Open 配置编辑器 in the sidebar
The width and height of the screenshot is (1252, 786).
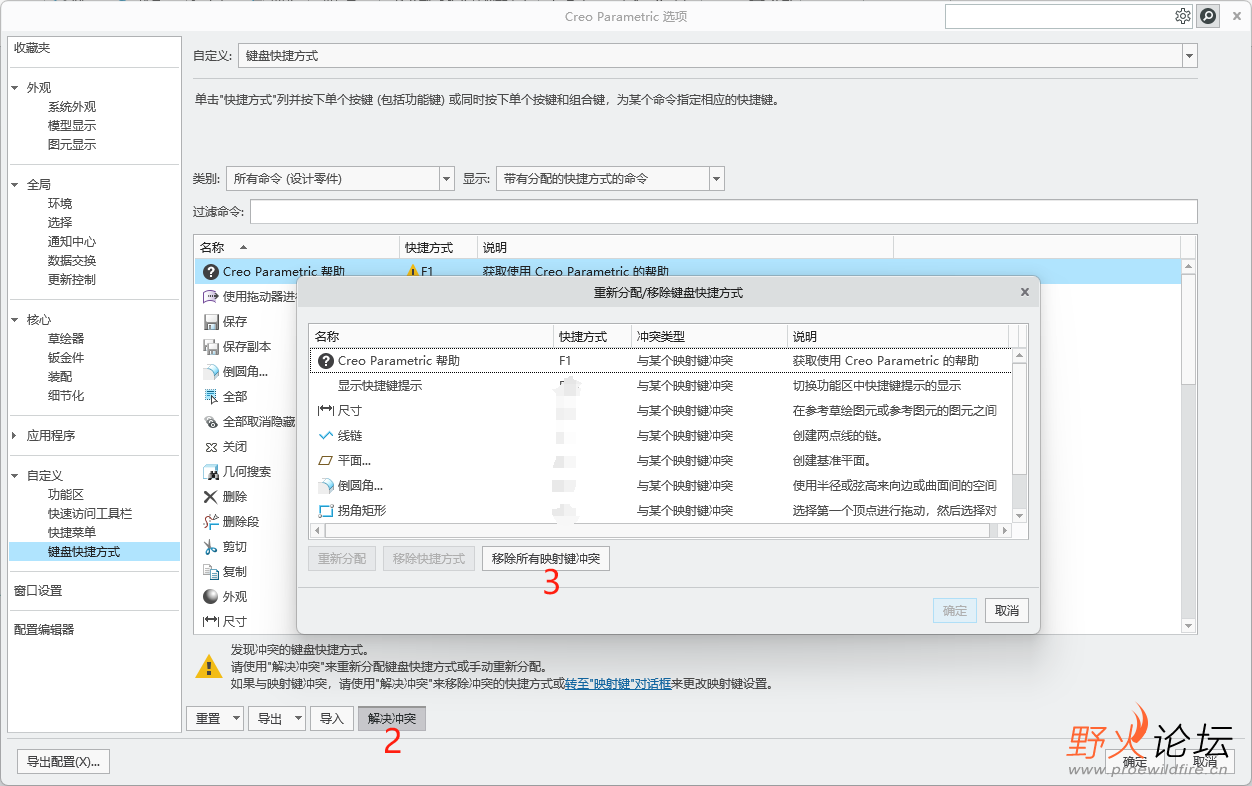pyautogui.click(x=44, y=630)
